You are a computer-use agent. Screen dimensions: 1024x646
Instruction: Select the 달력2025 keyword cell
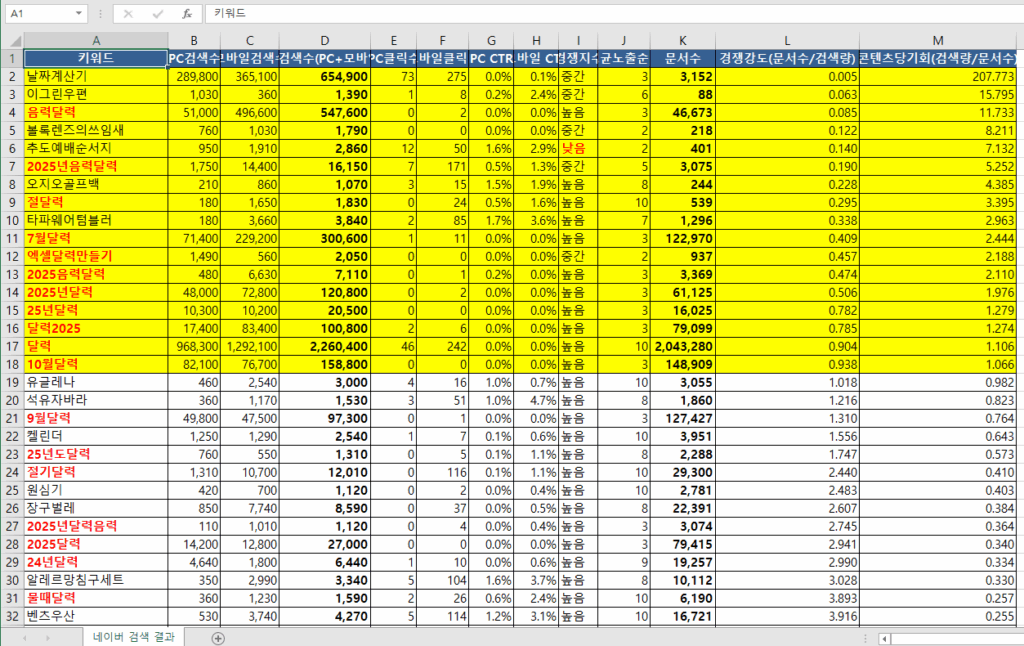[x=96, y=328]
